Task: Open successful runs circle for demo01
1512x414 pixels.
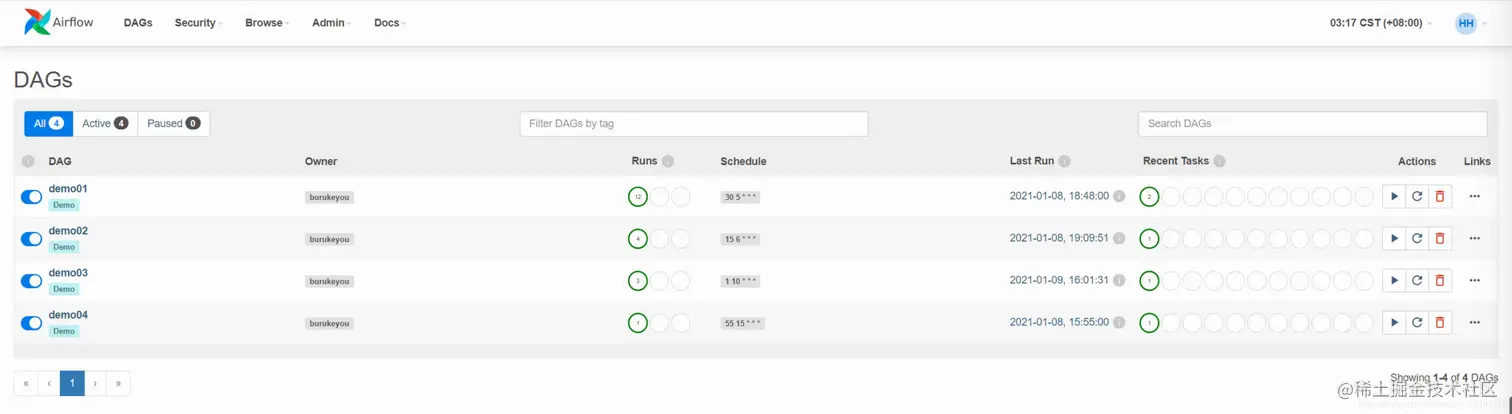Action: (638, 196)
